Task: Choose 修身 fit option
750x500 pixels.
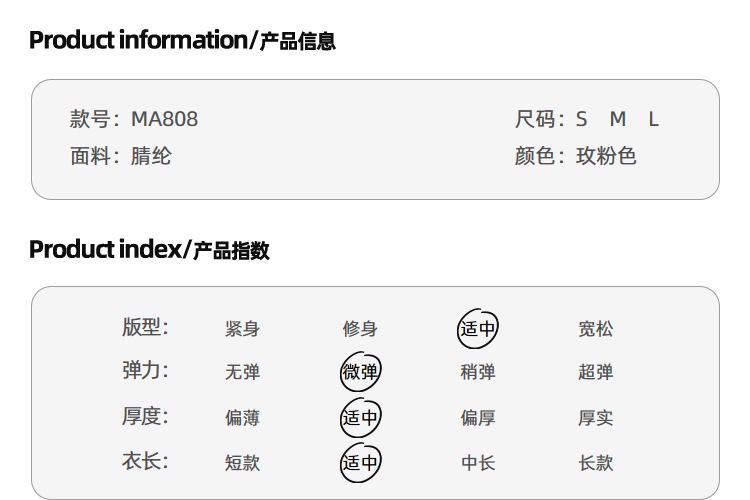Action: click(360, 329)
